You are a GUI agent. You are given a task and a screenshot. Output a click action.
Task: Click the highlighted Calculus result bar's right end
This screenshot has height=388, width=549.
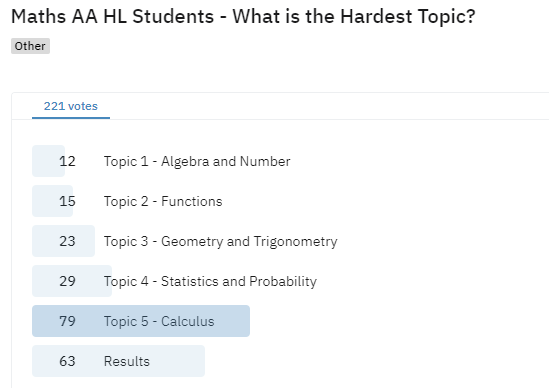pyautogui.click(x=246, y=321)
